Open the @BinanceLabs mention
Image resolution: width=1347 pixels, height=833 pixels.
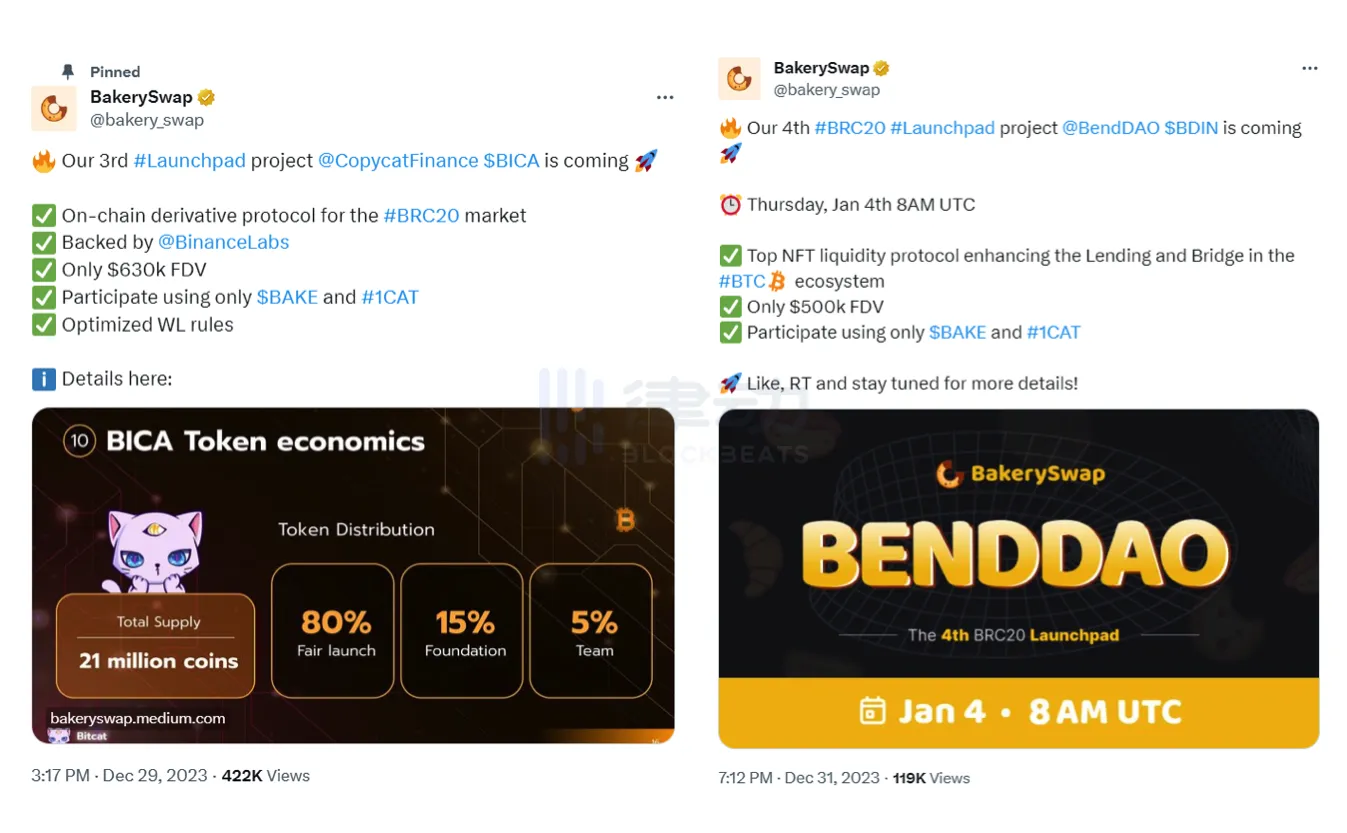(x=223, y=242)
